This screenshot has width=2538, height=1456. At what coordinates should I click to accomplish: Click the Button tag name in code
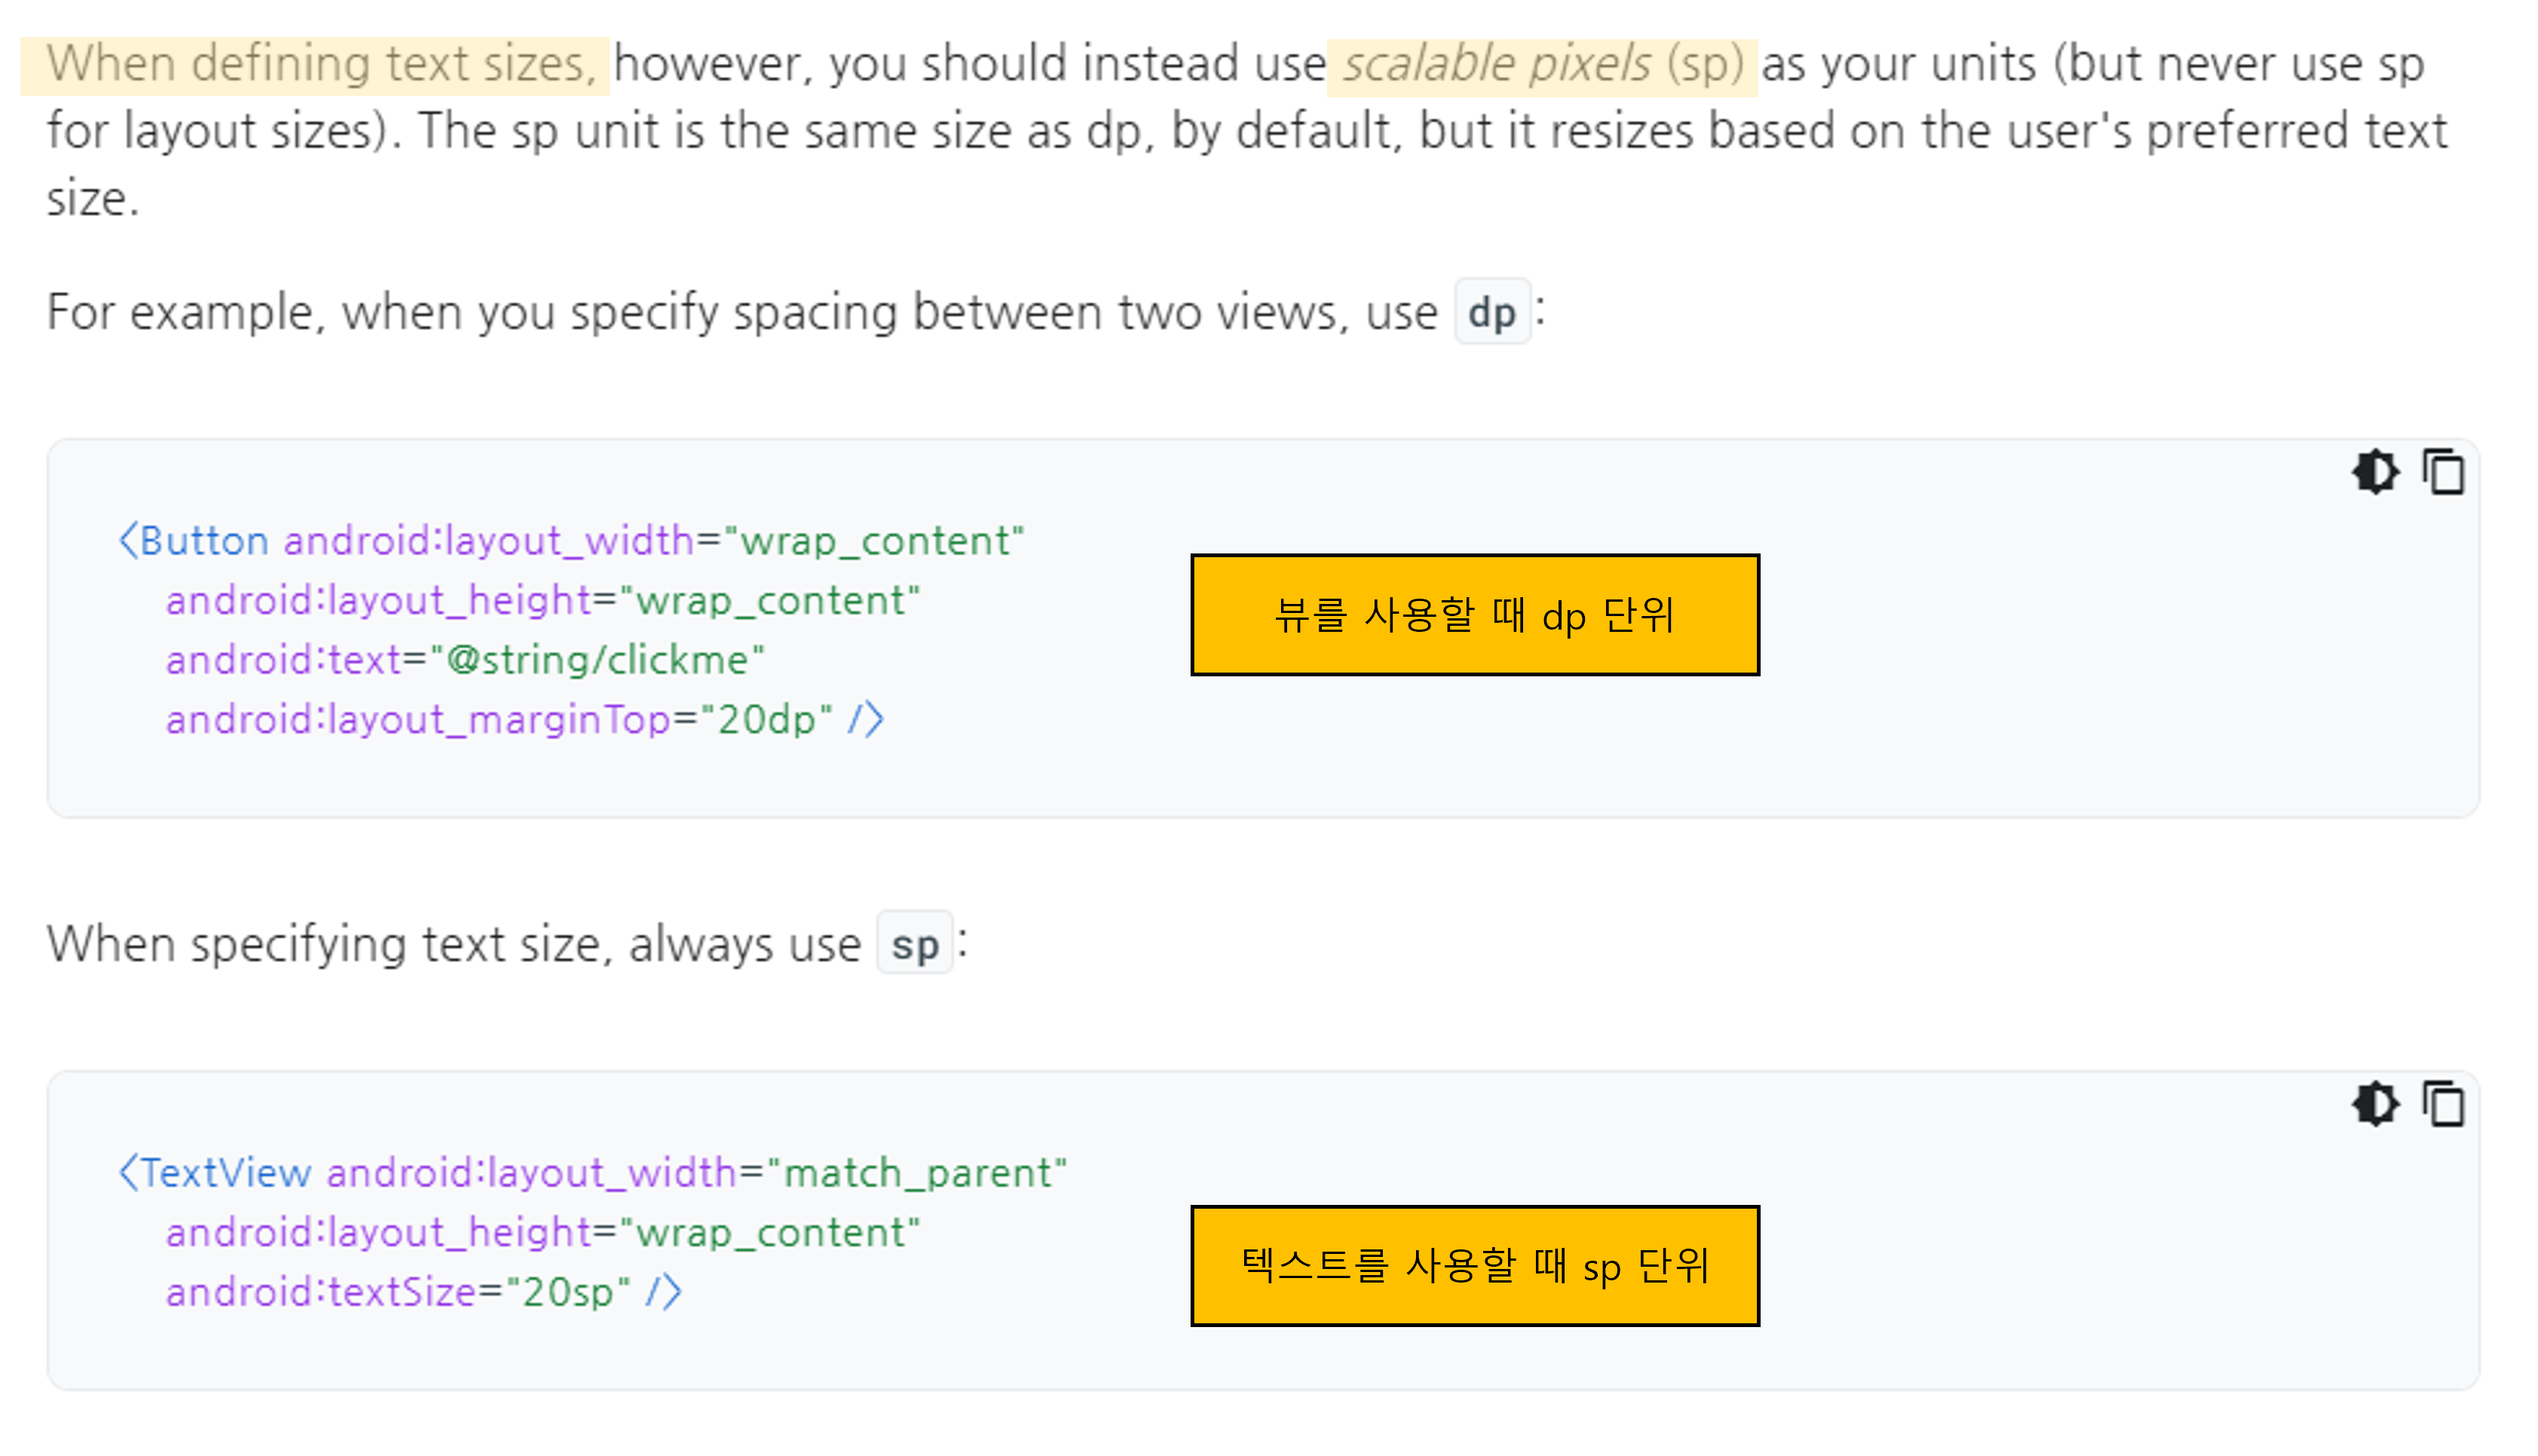pos(204,541)
